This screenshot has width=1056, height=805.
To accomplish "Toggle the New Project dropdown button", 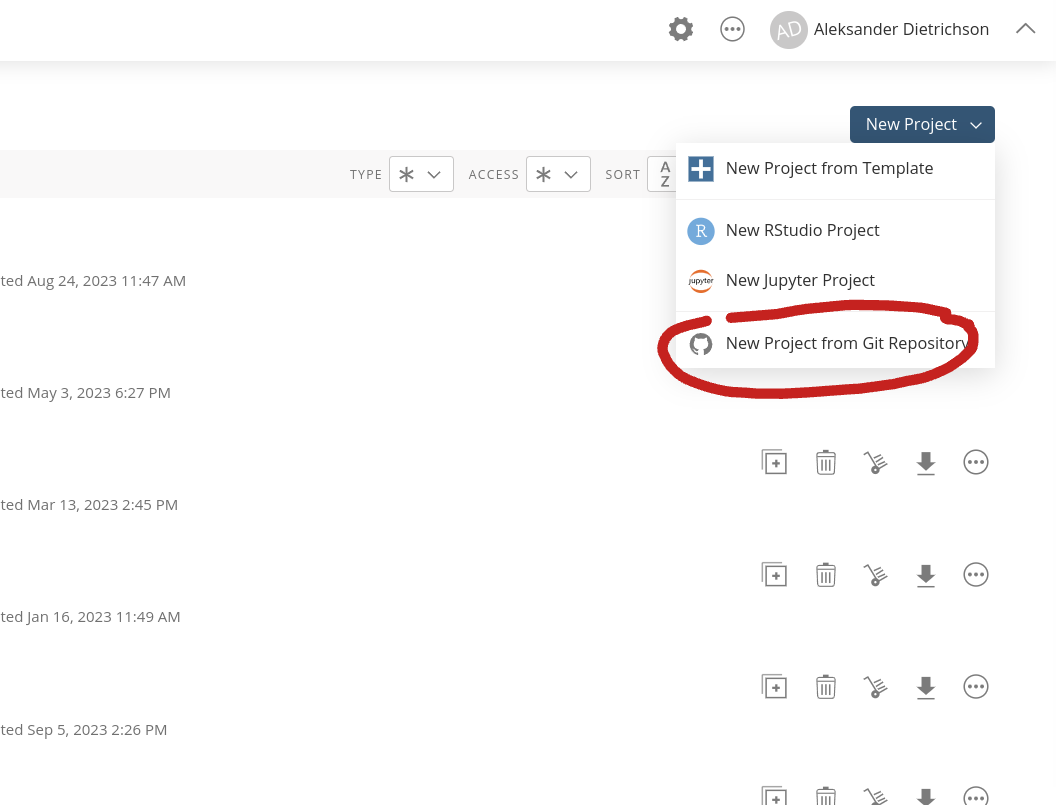I will tap(922, 124).
